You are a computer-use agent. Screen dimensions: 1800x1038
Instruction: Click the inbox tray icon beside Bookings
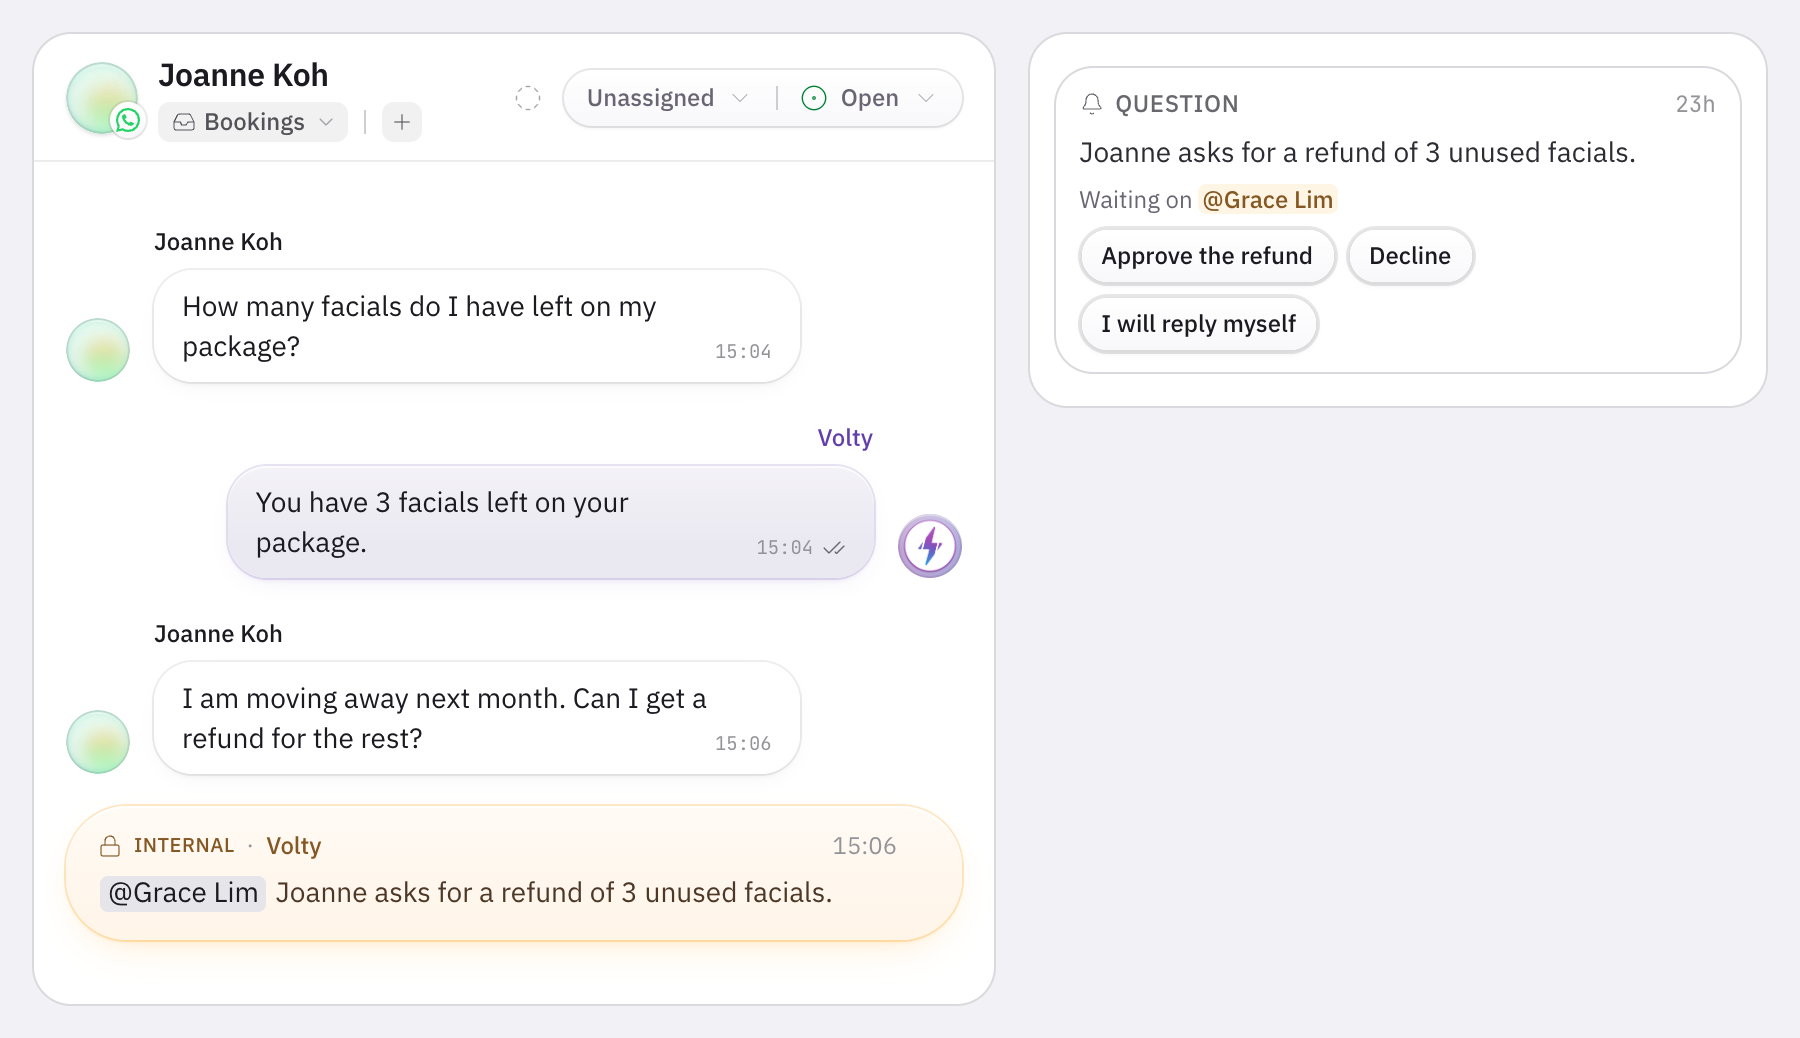[184, 122]
